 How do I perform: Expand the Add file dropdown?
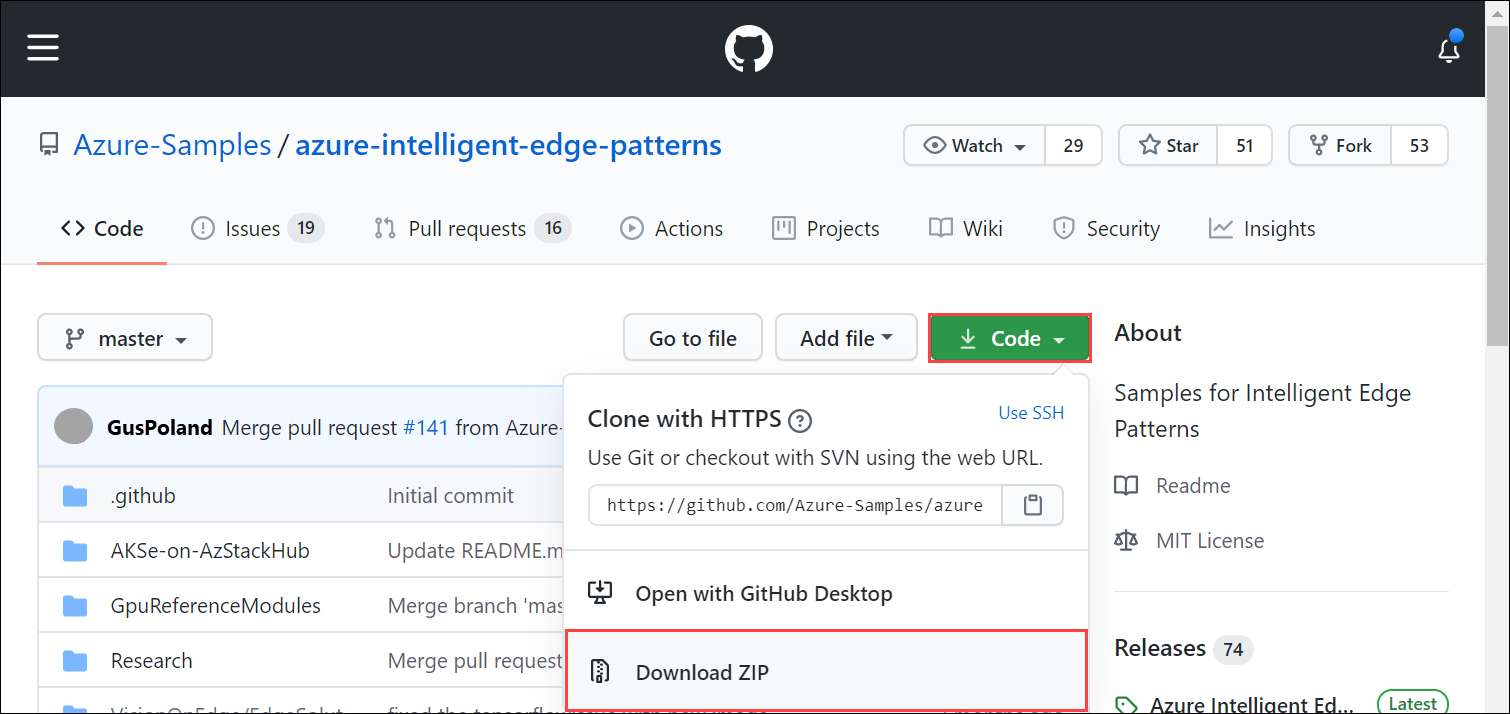point(846,338)
